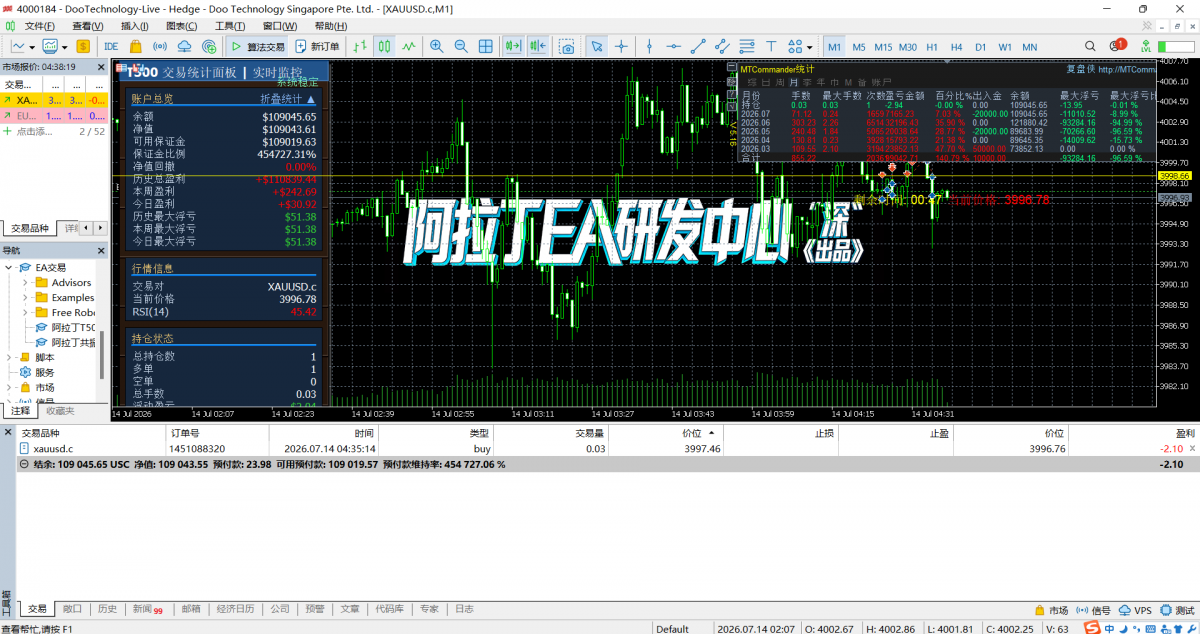Open the Market shopping bag icon
Image resolution: width=1200 pixels, height=634 pixels.
tap(135, 46)
